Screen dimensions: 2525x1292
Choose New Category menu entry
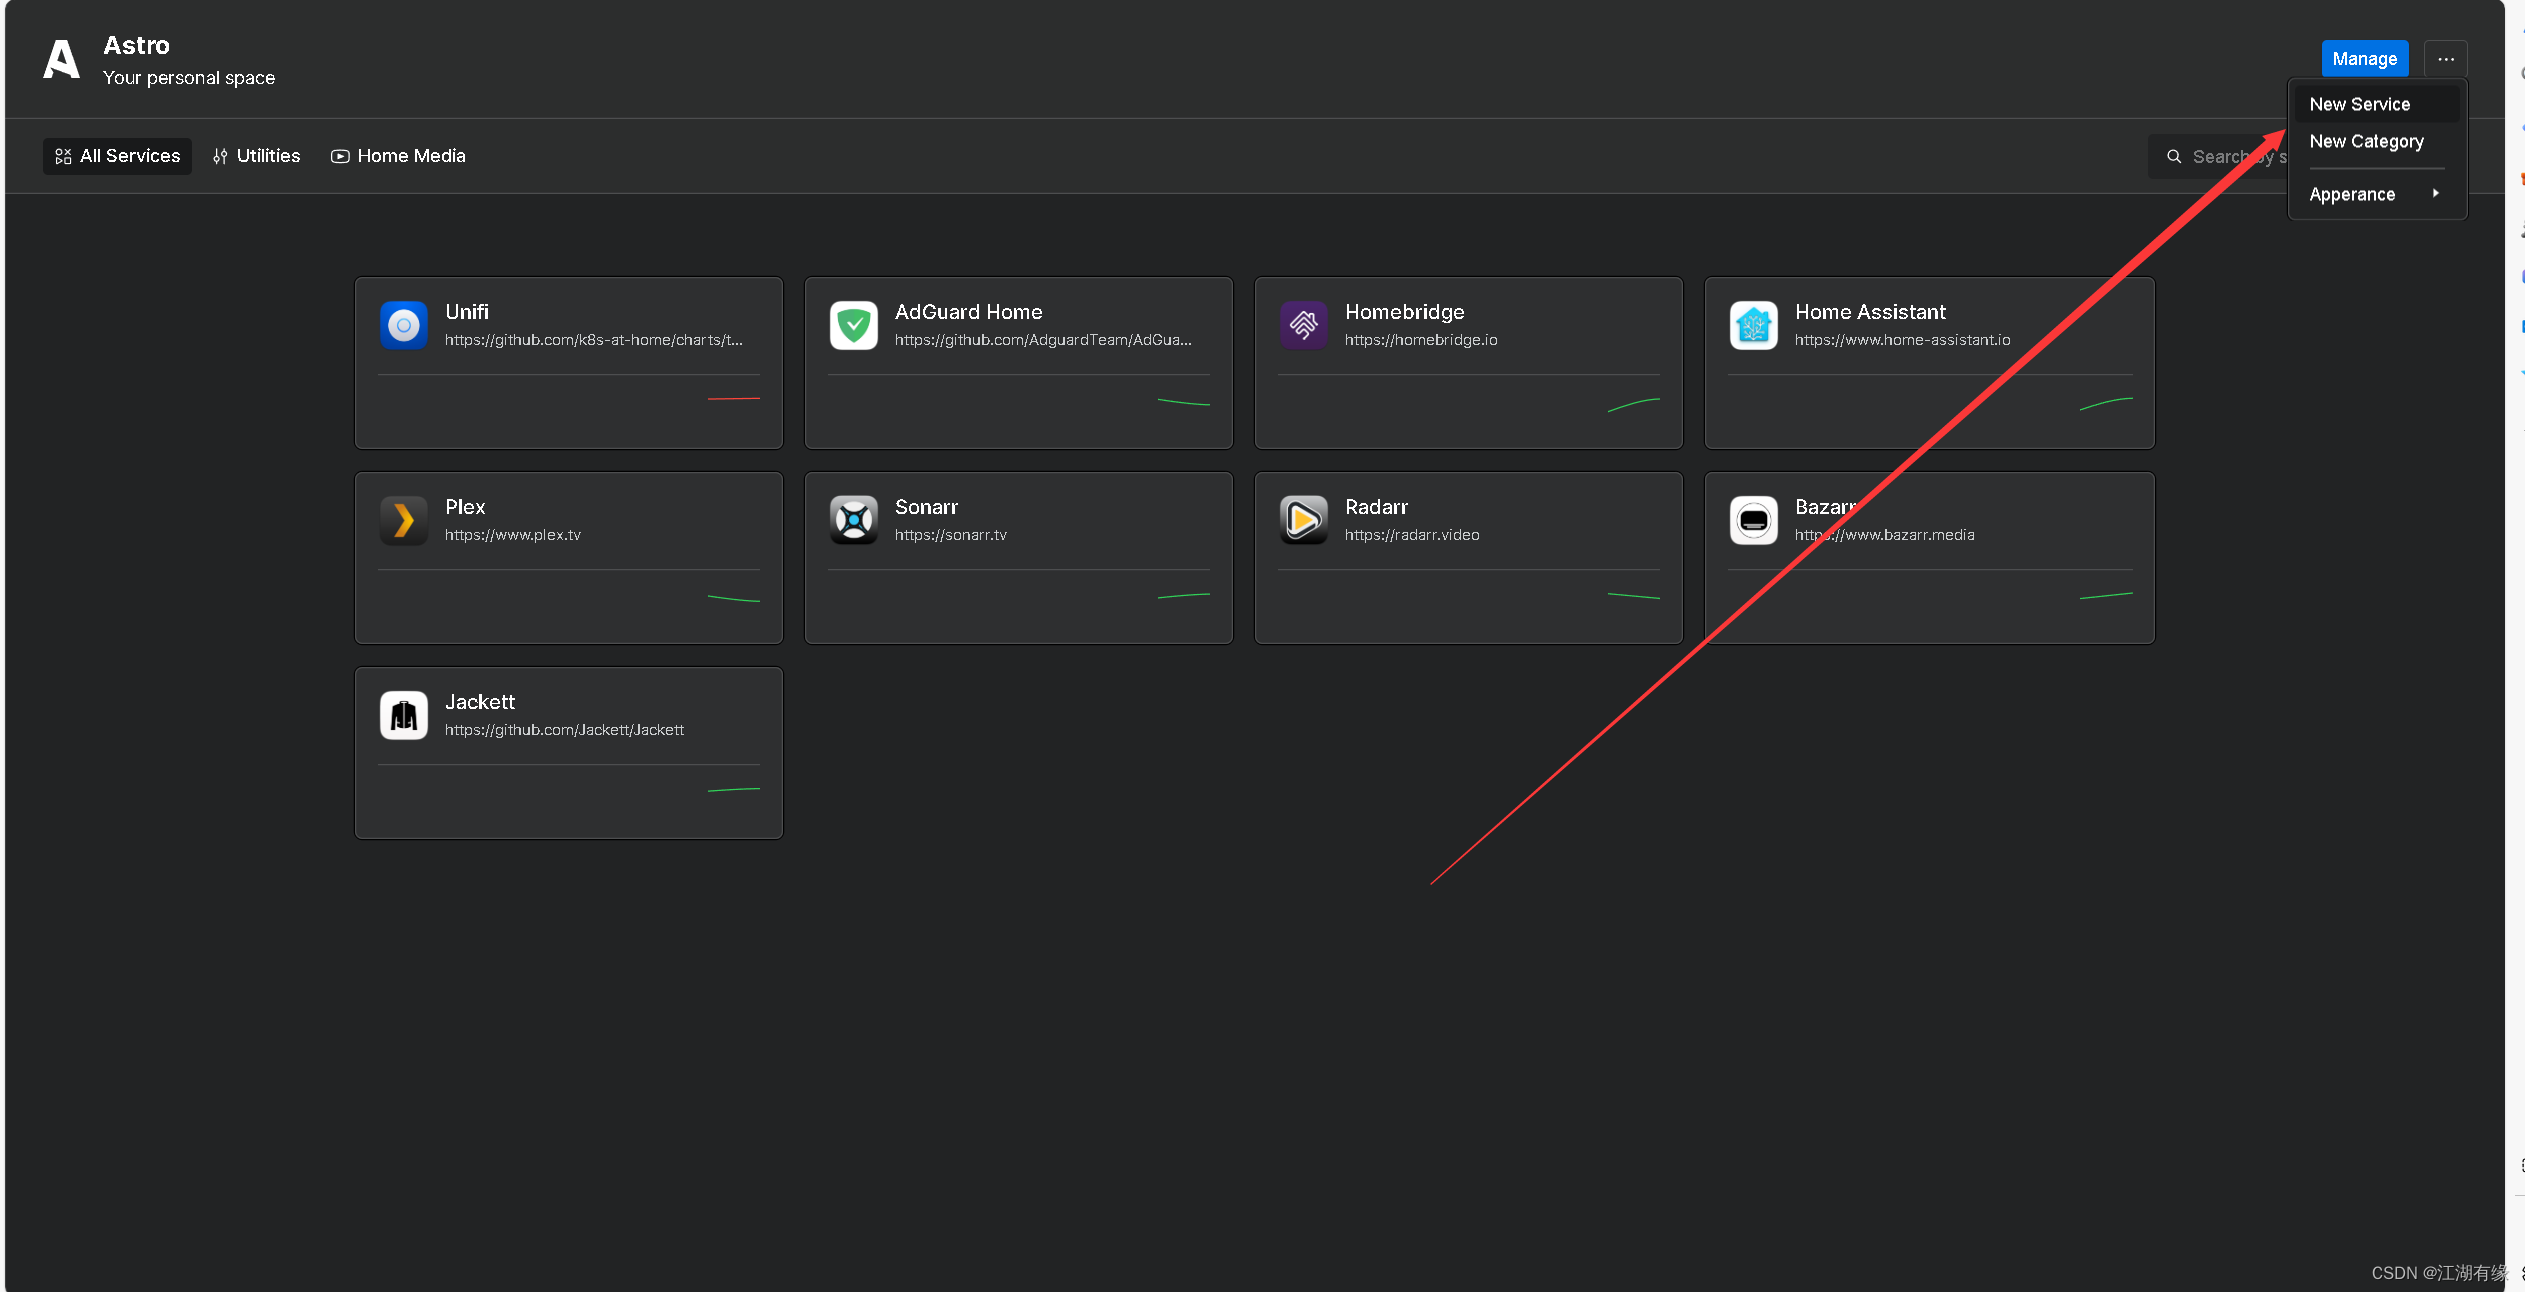(2366, 142)
